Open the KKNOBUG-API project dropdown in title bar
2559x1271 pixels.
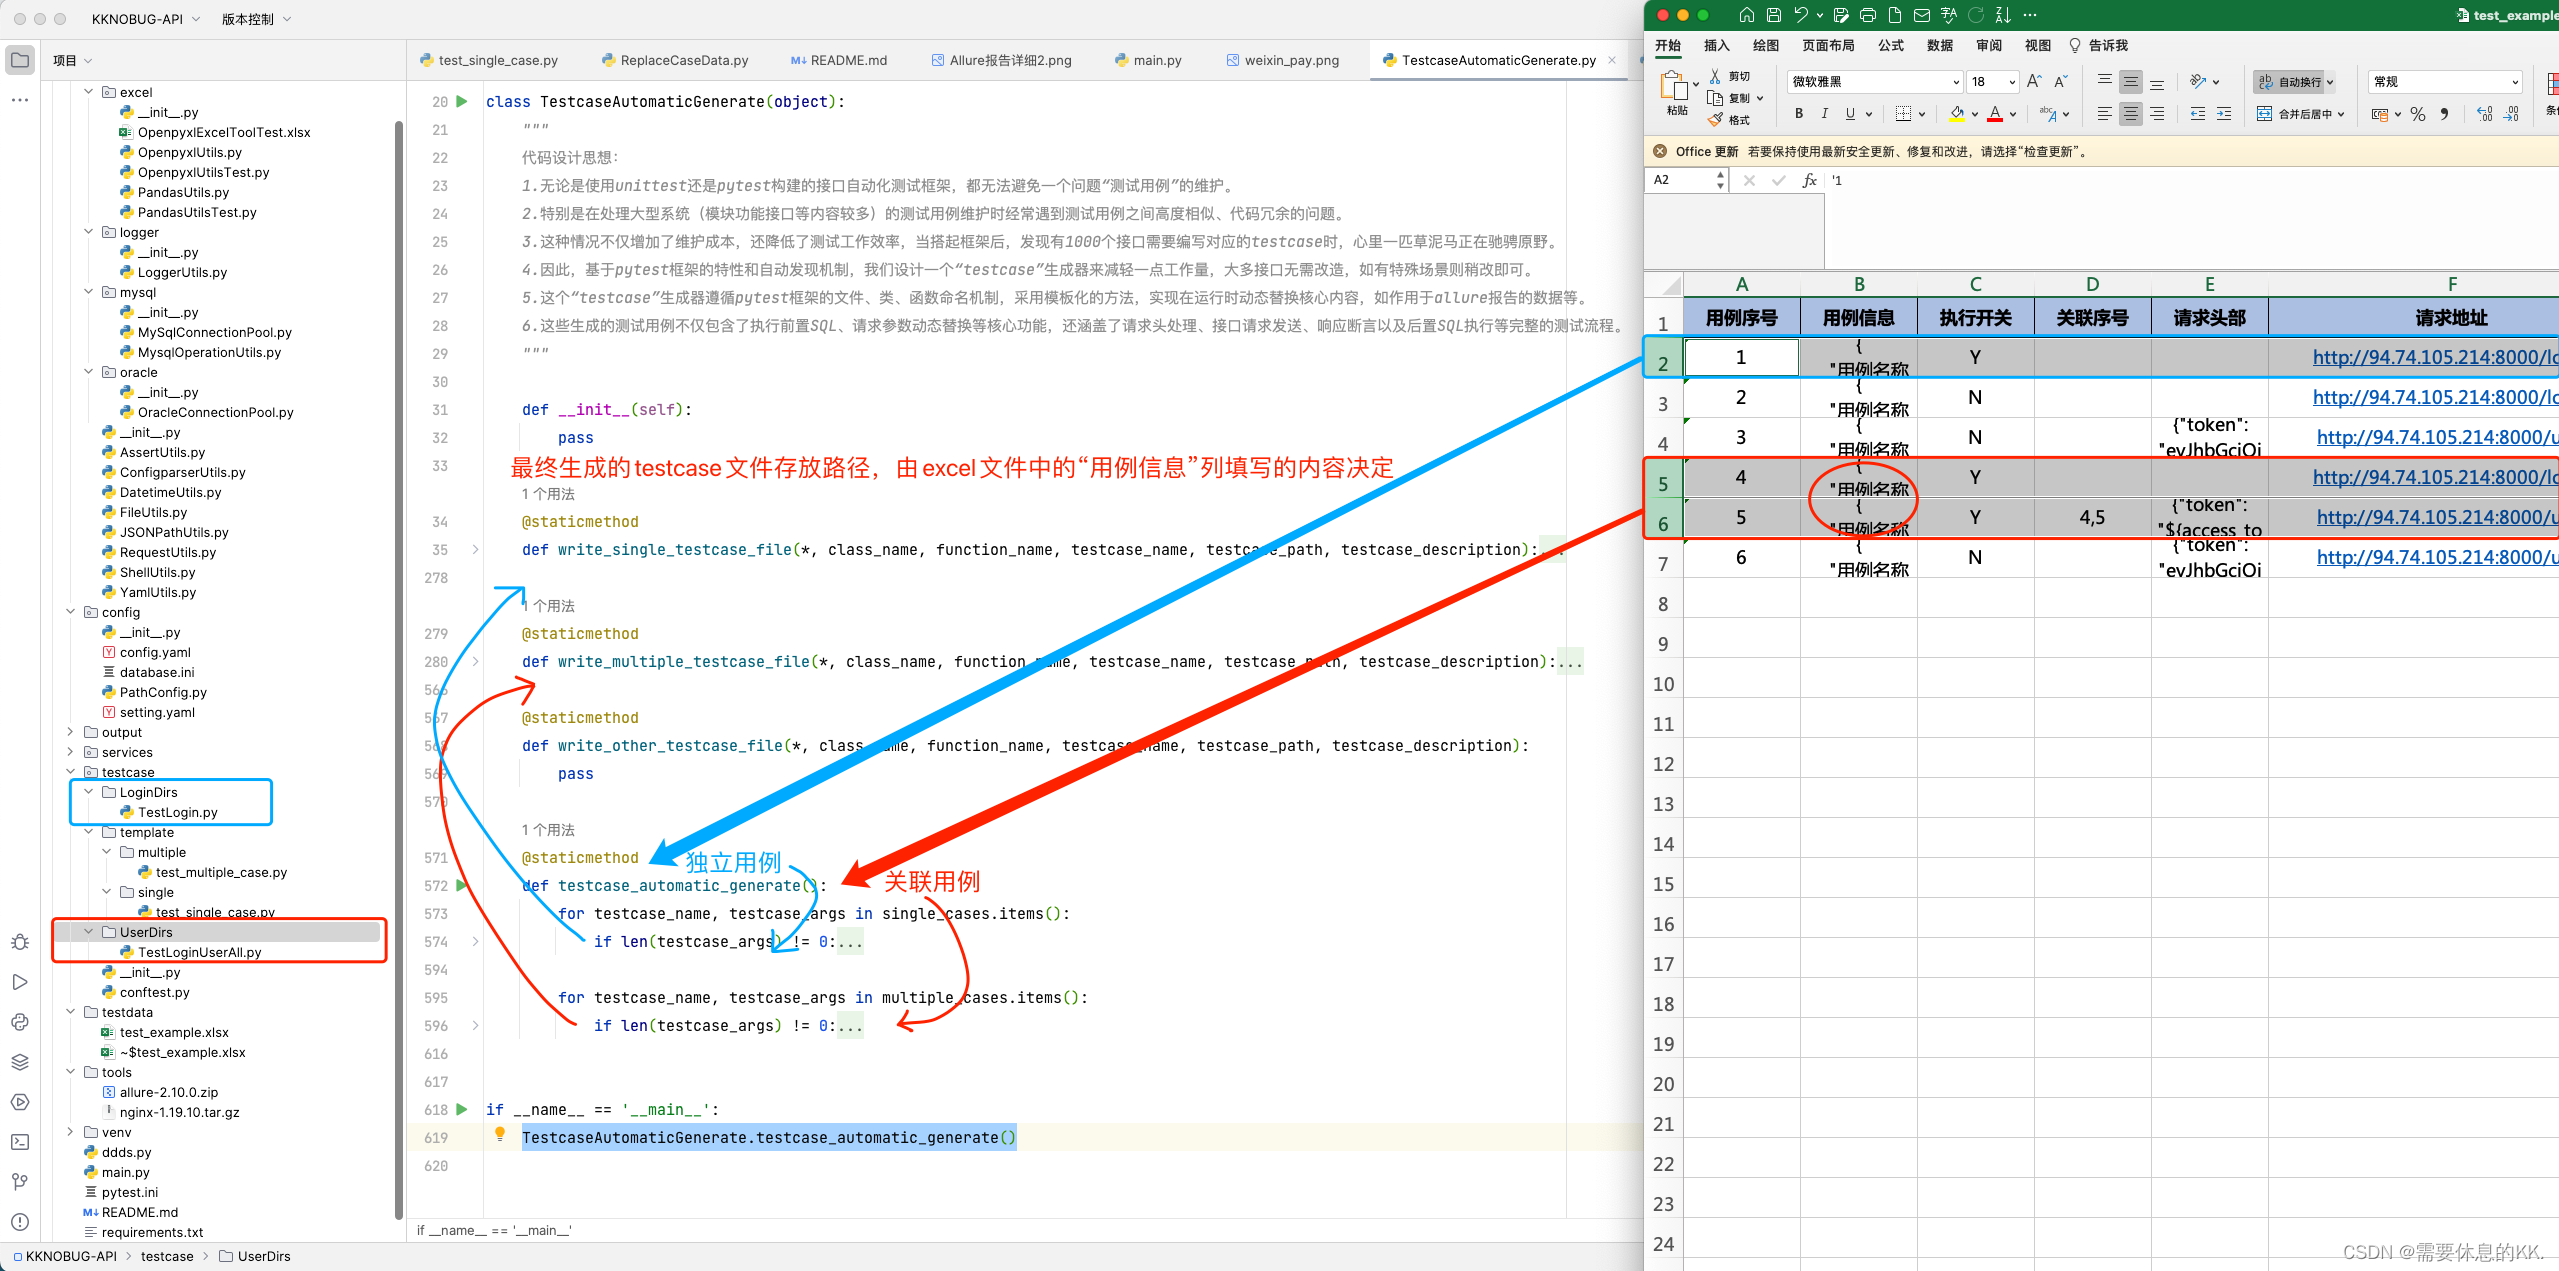click(x=146, y=19)
